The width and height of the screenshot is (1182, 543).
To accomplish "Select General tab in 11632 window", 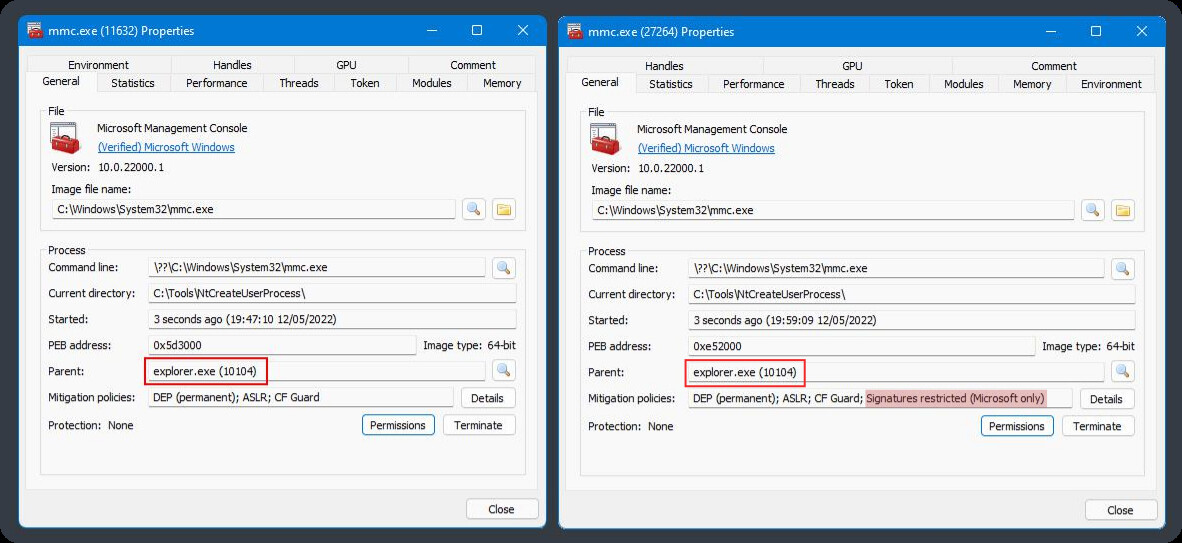I will (x=60, y=81).
